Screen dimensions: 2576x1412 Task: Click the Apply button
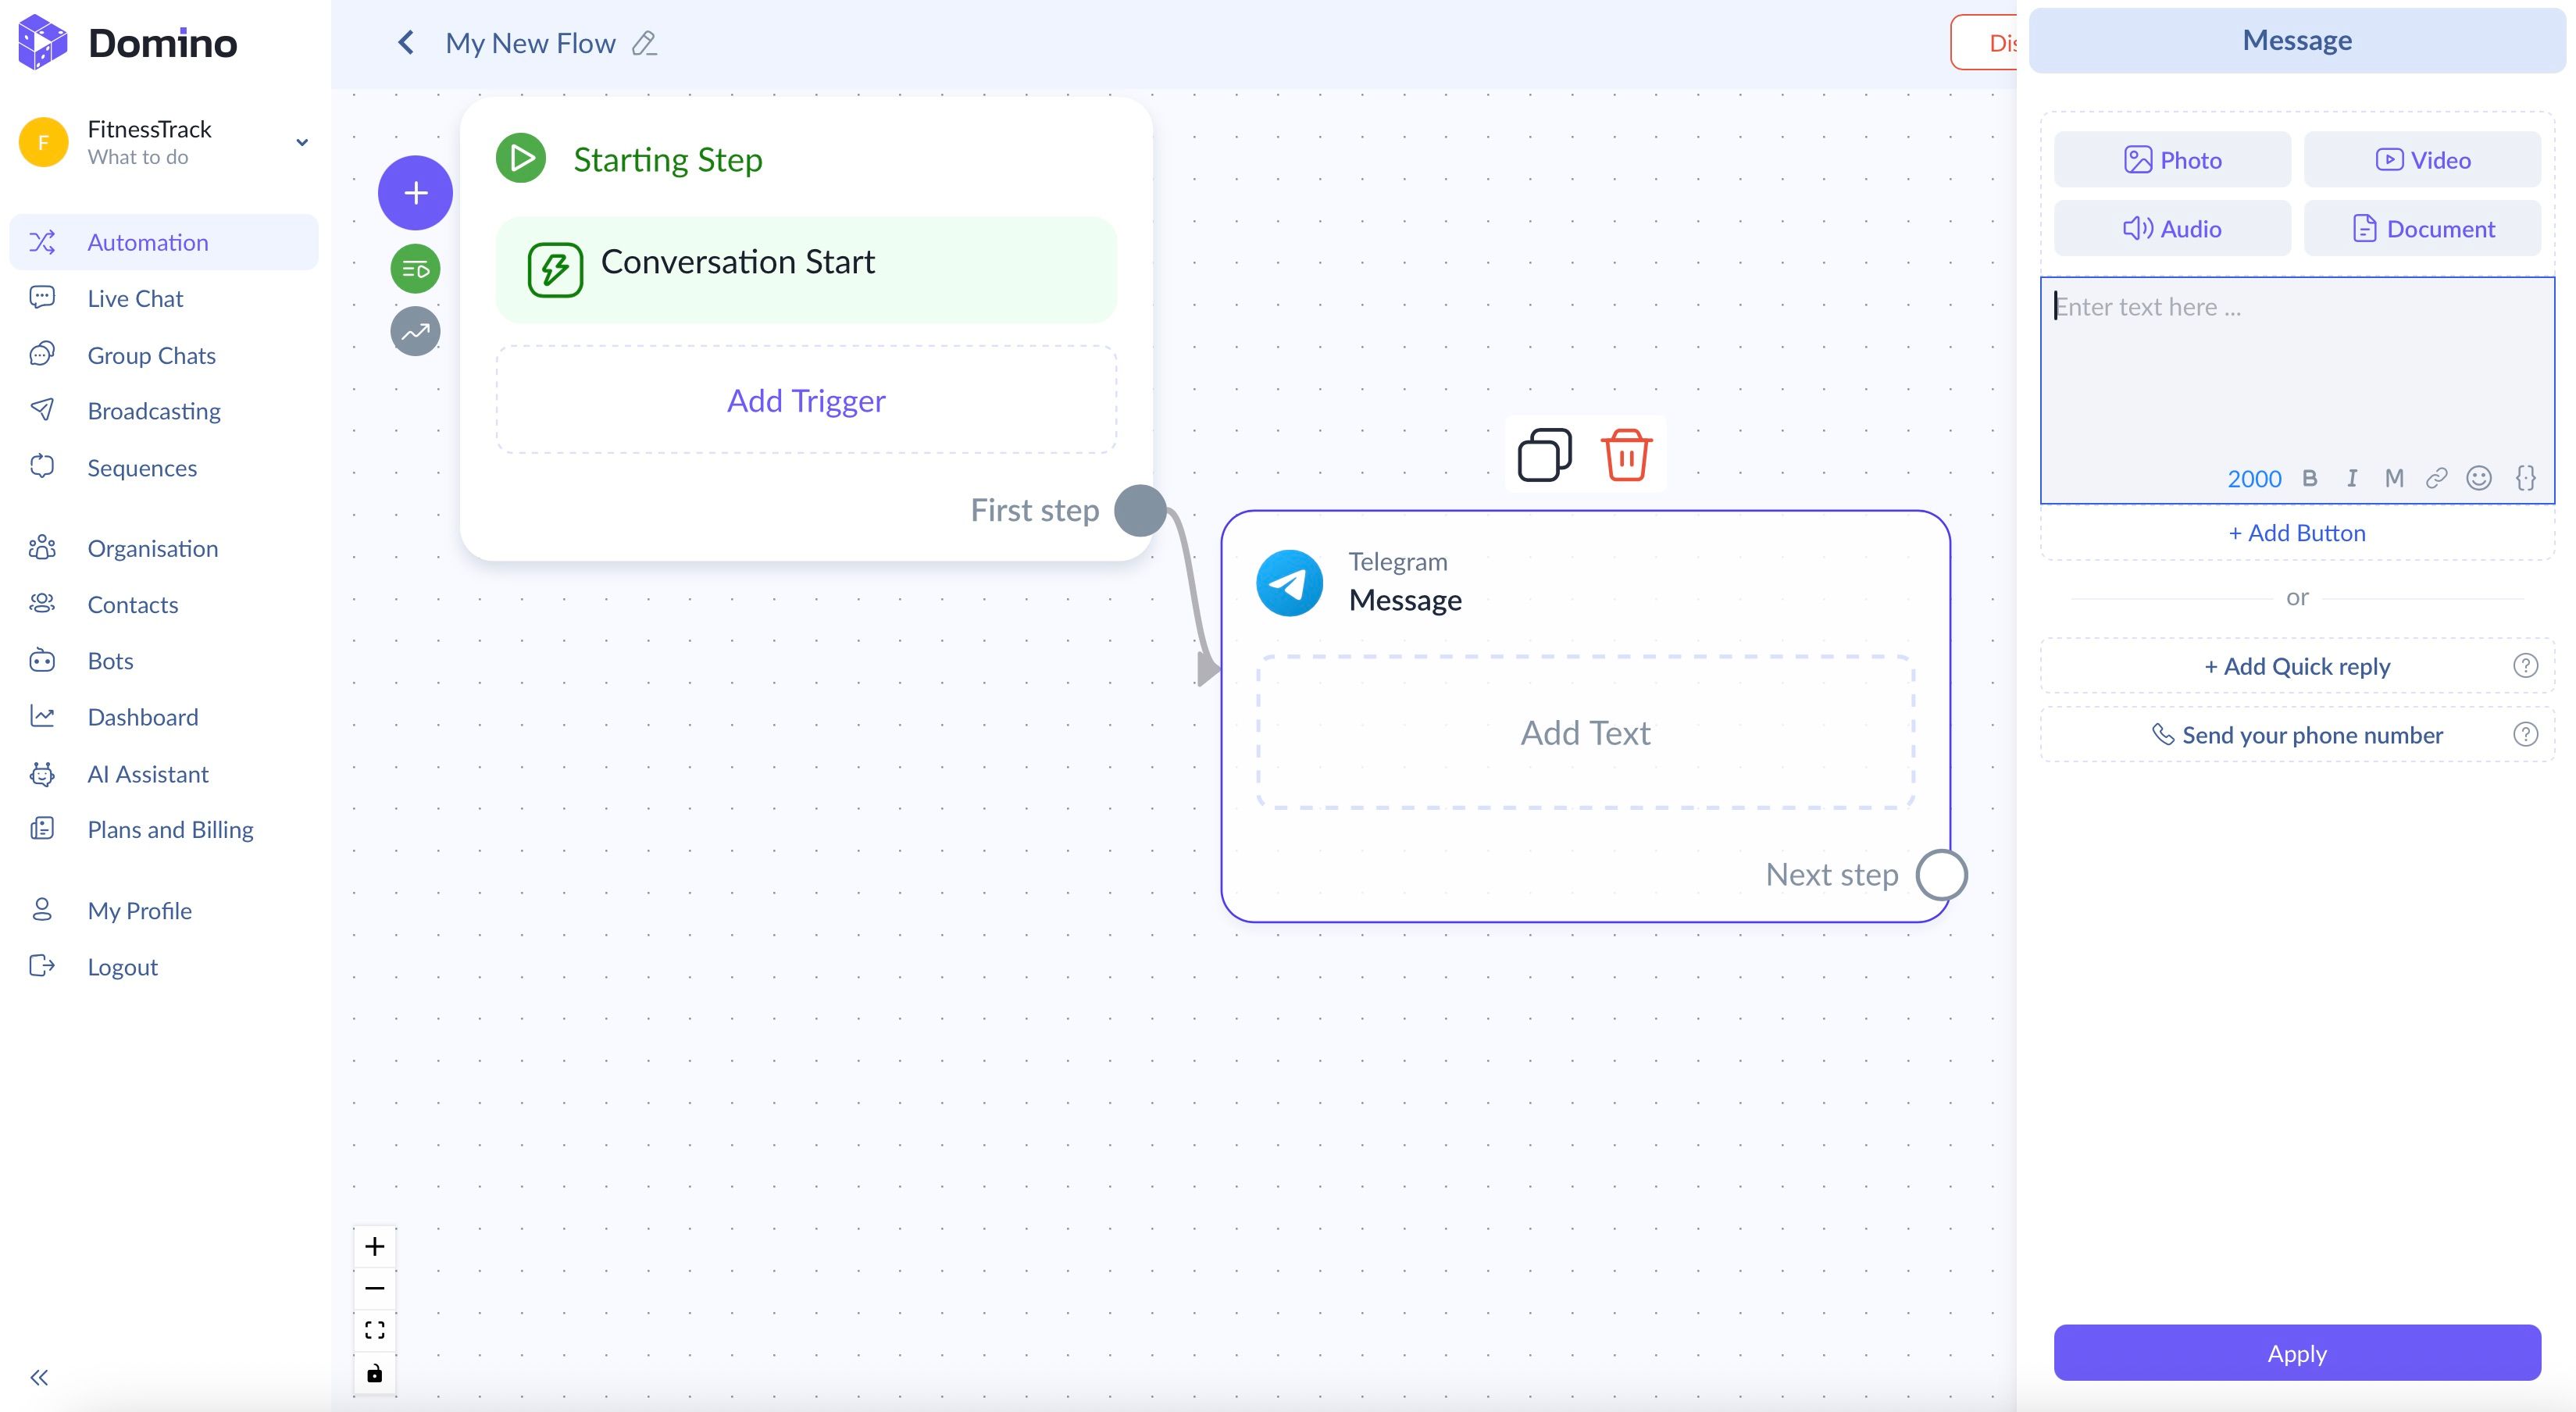tap(2296, 1353)
